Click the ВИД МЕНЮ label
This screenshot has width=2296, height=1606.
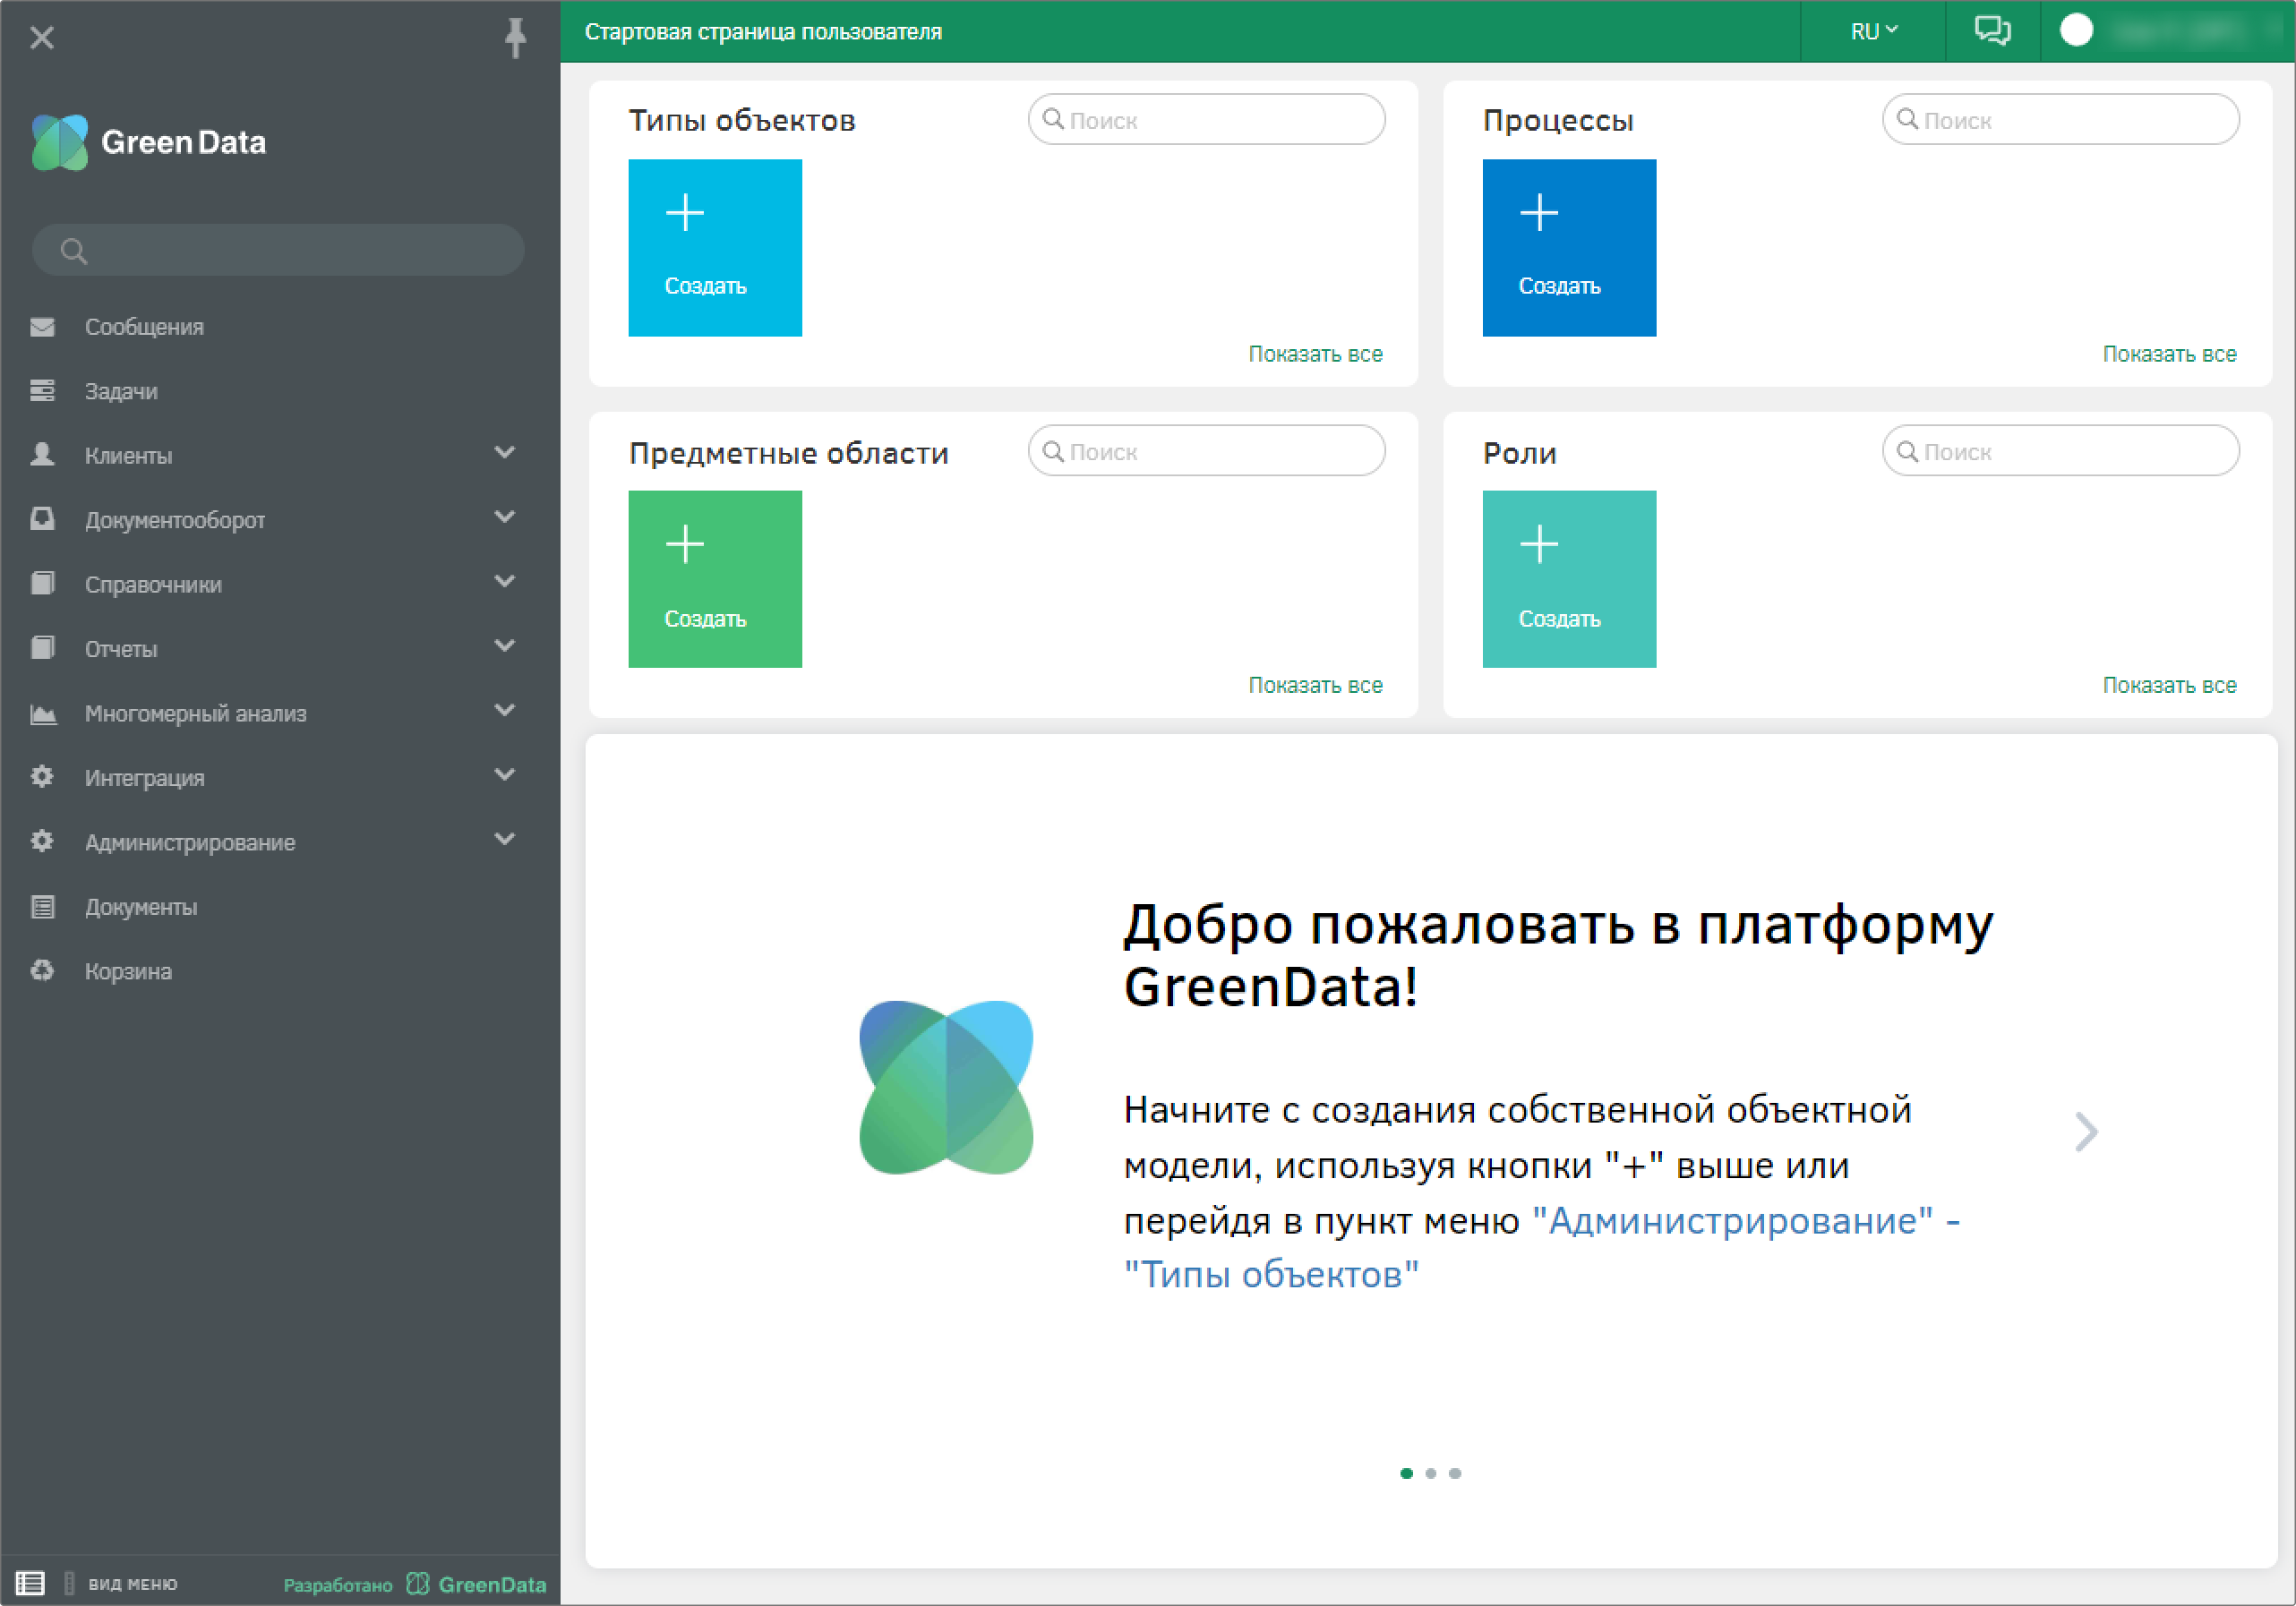click(133, 1584)
